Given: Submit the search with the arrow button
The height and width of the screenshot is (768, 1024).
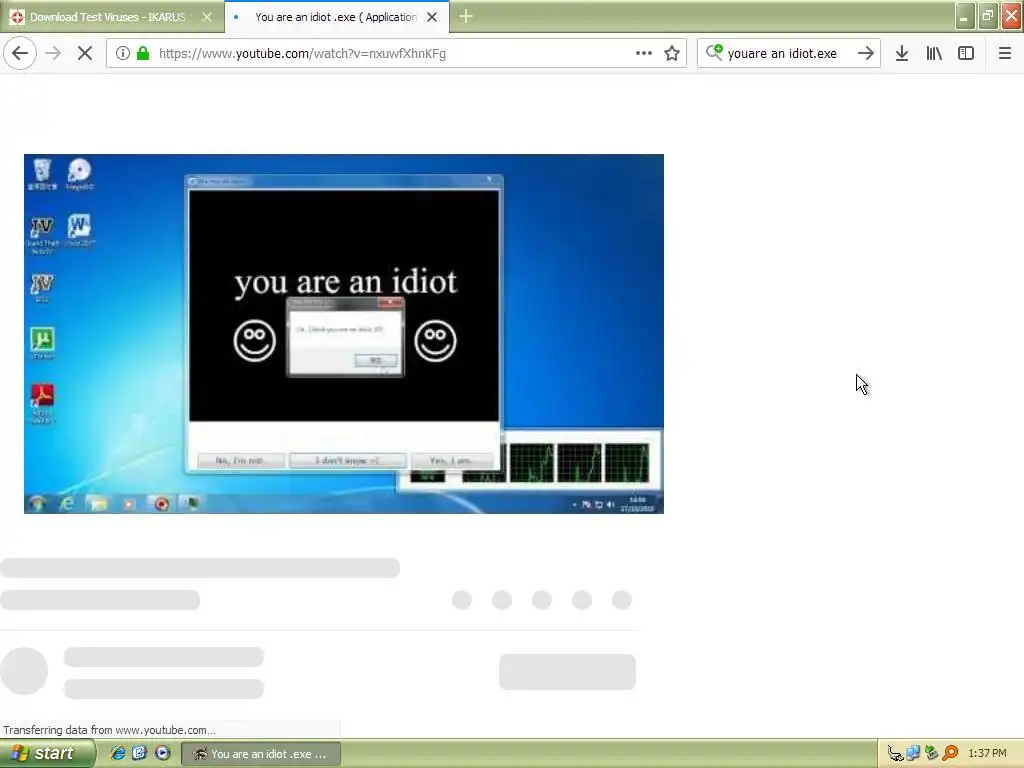Looking at the screenshot, I should tap(865, 53).
